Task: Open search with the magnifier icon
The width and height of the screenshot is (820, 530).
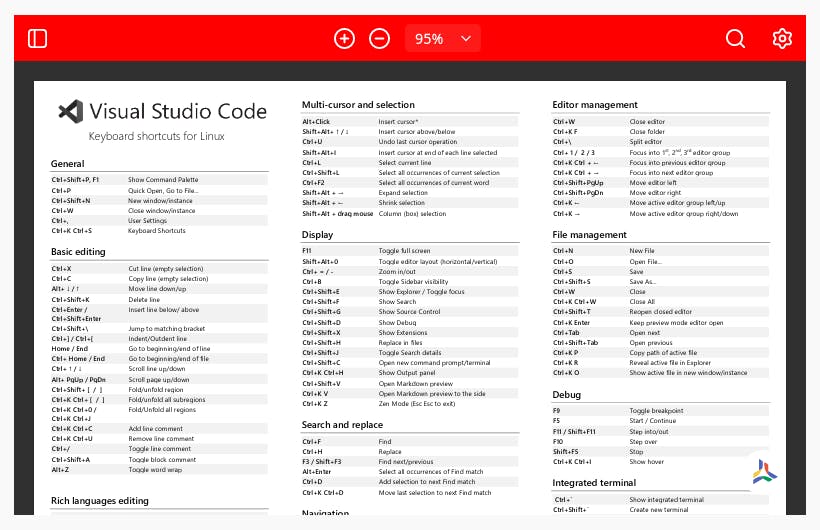Action: point(735,38)
